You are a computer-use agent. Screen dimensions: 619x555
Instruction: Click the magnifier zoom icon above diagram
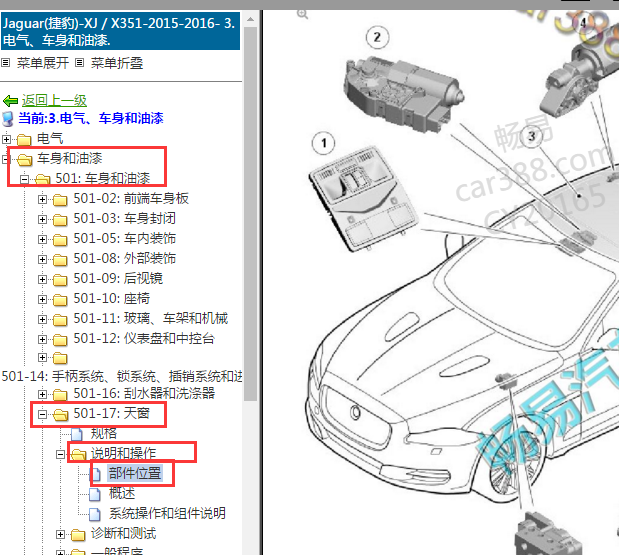(x=302, y=15)
